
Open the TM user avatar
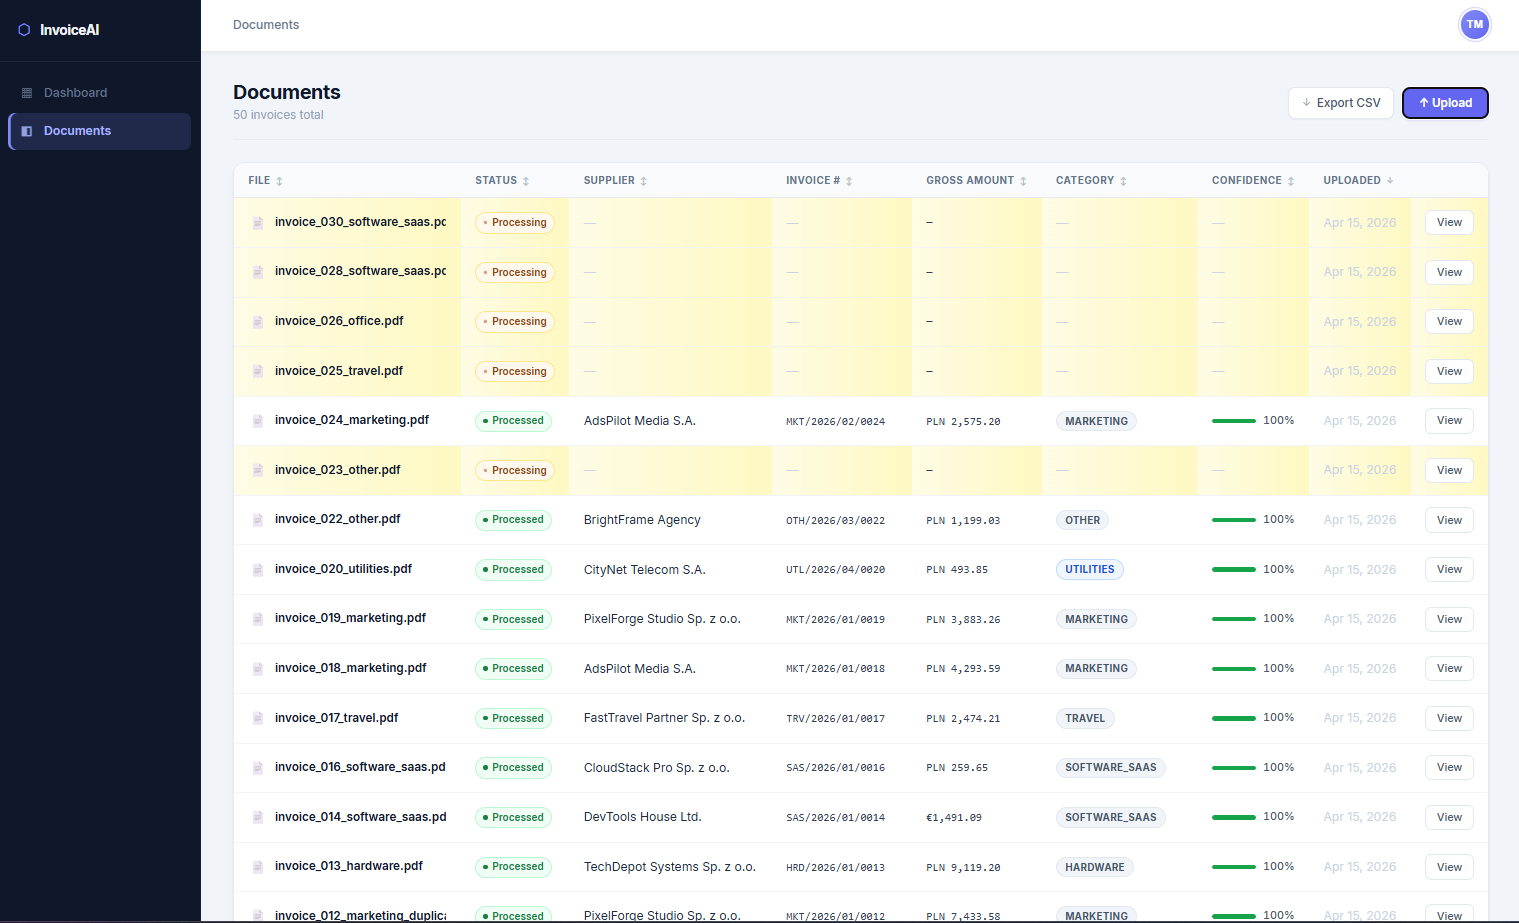pyautogui.click(x=1474, y=25)
